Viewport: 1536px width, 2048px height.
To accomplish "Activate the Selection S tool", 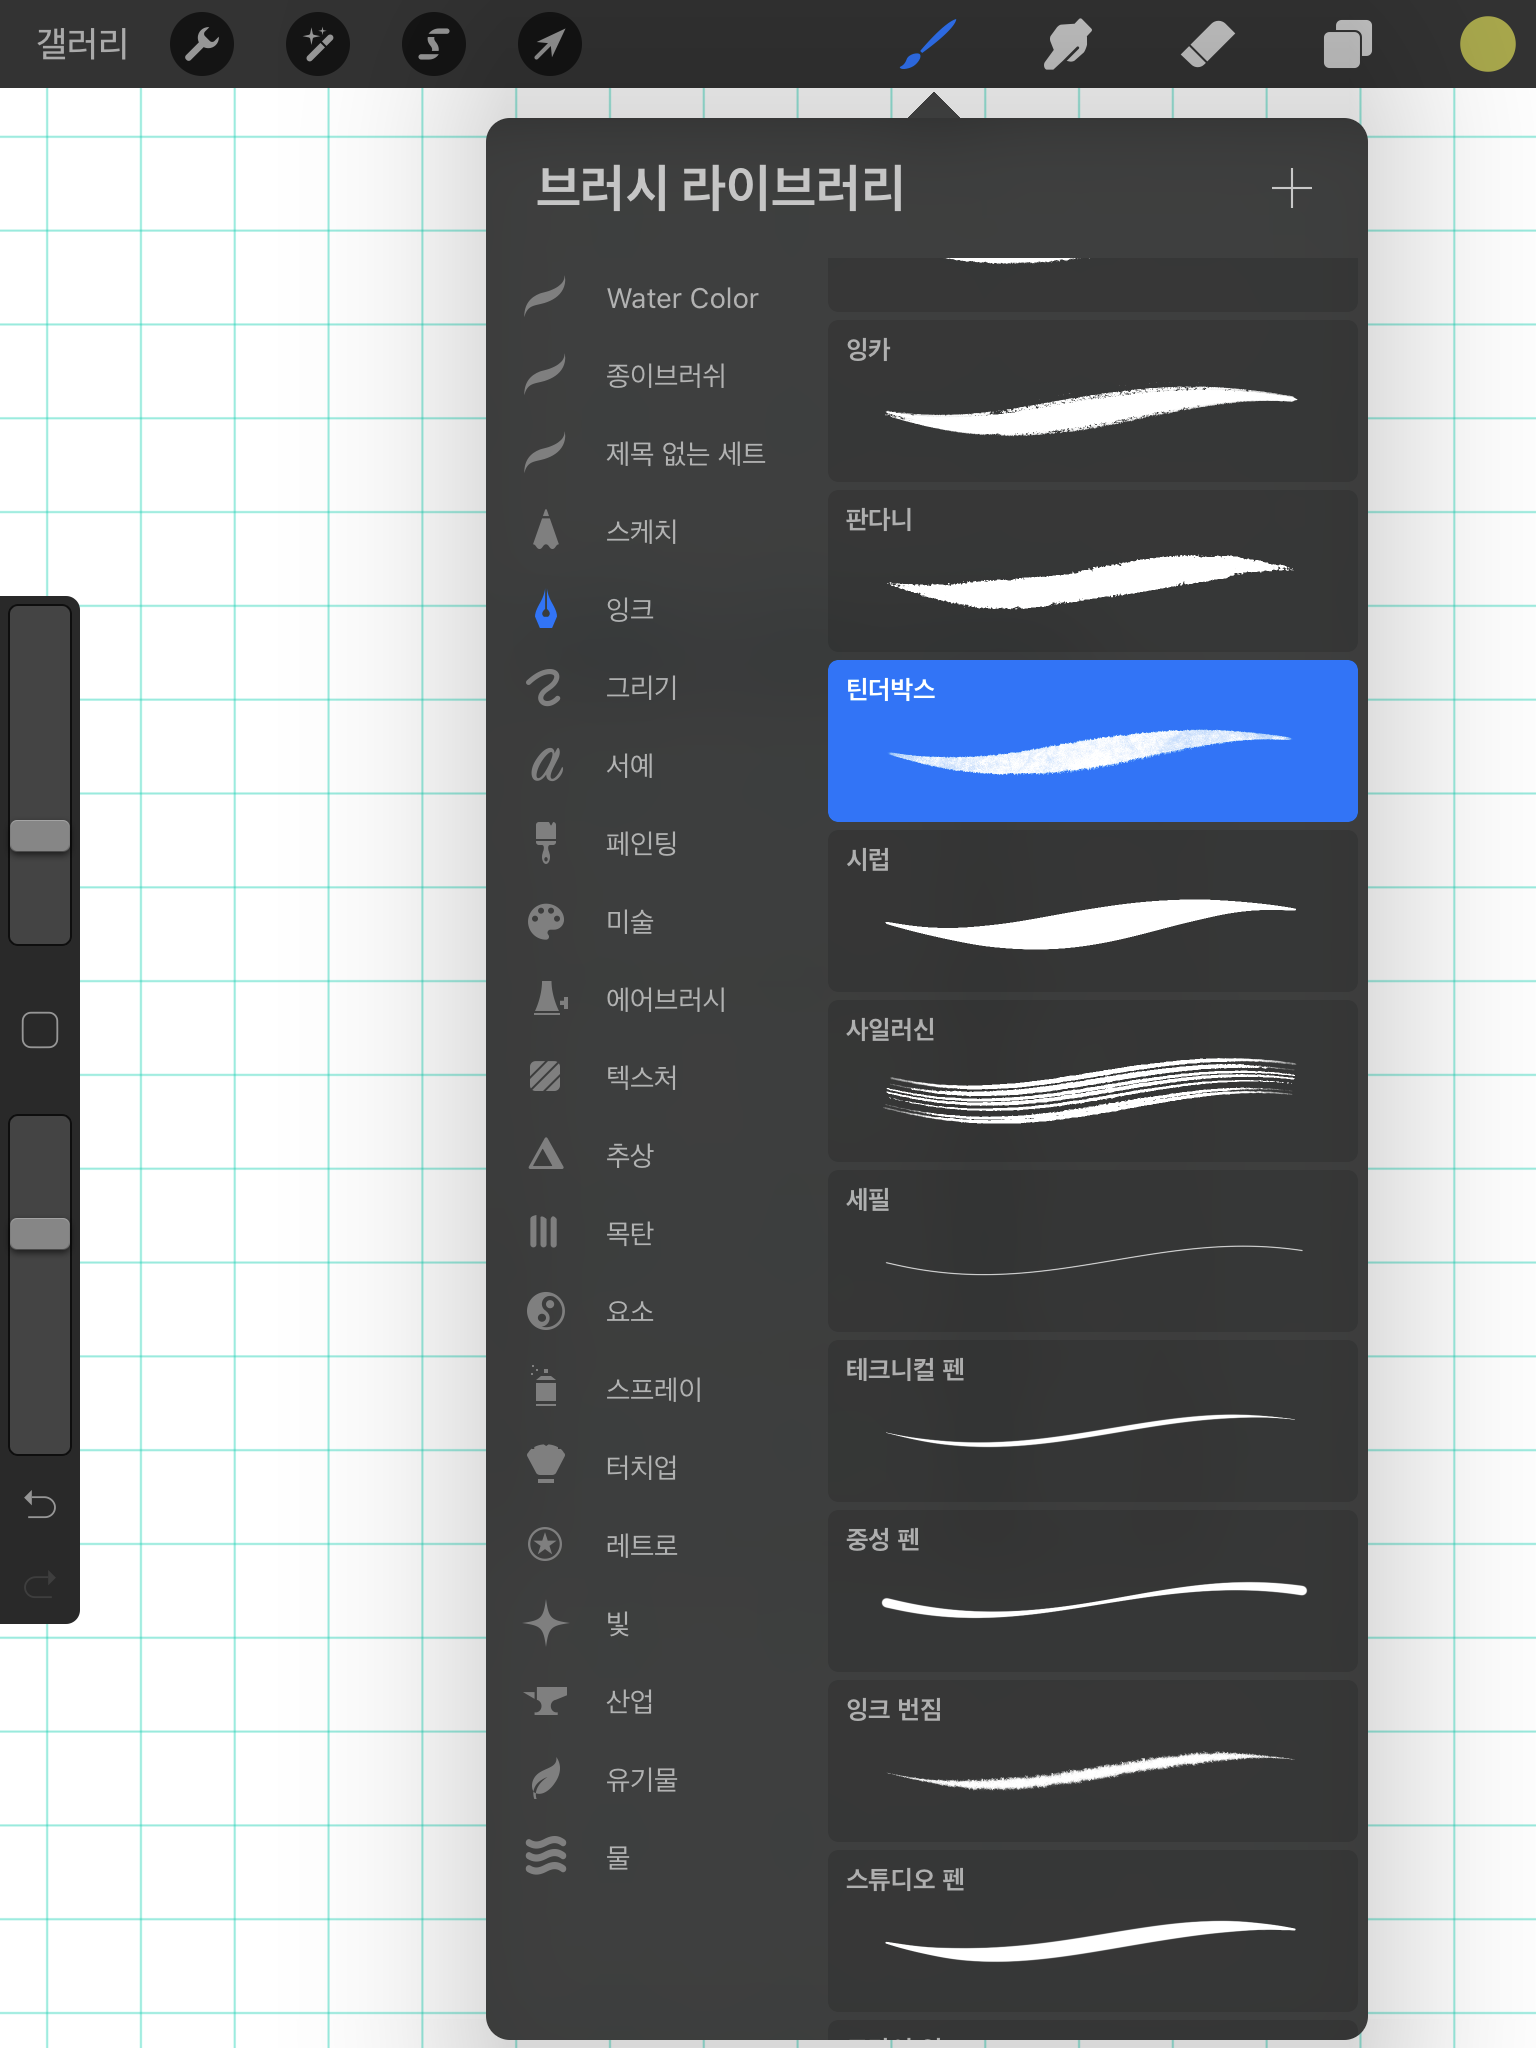I will pyautogui.click(x=434, y=44).
